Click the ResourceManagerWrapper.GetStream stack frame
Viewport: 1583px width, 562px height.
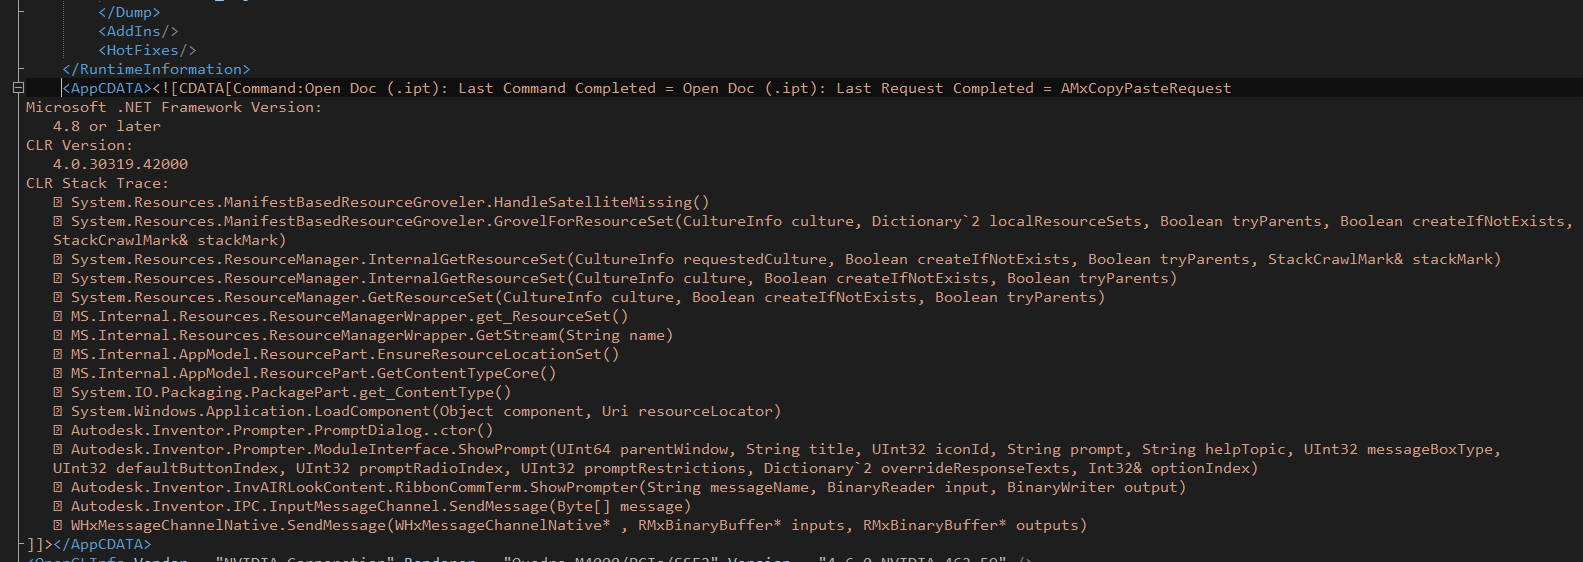(371, 335)
